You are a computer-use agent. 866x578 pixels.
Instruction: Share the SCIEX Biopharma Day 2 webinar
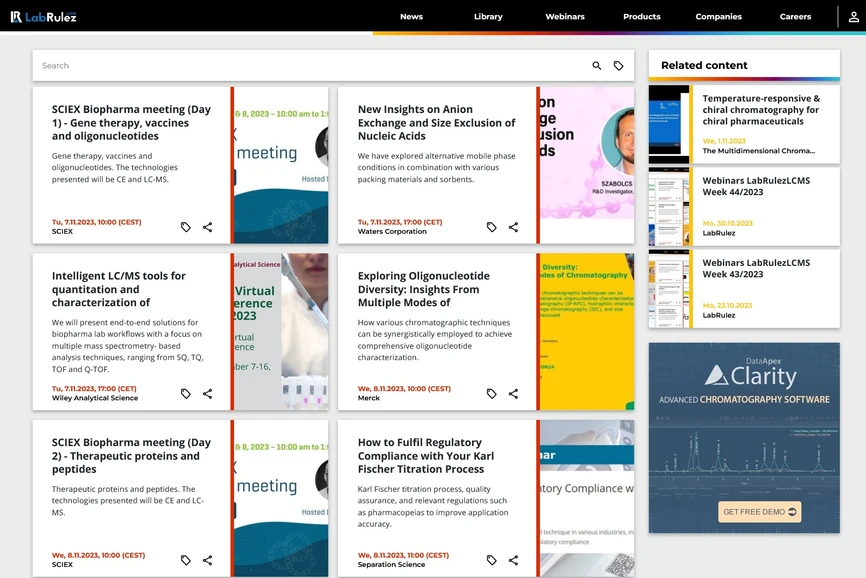tap(207, 560)
